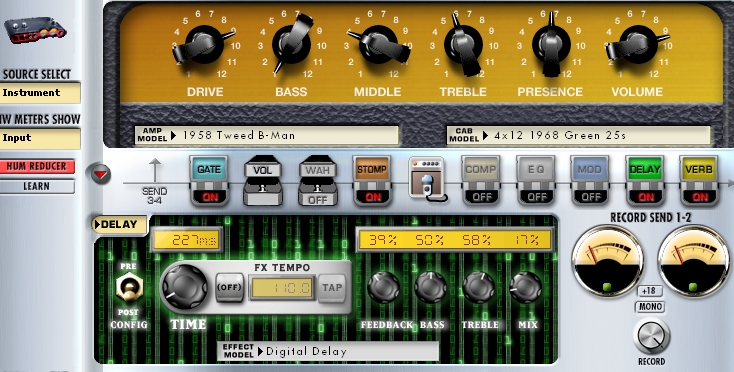Click the RECORD level knob
The width and height of the screenshot is (734, 372).
coord(652,337)
